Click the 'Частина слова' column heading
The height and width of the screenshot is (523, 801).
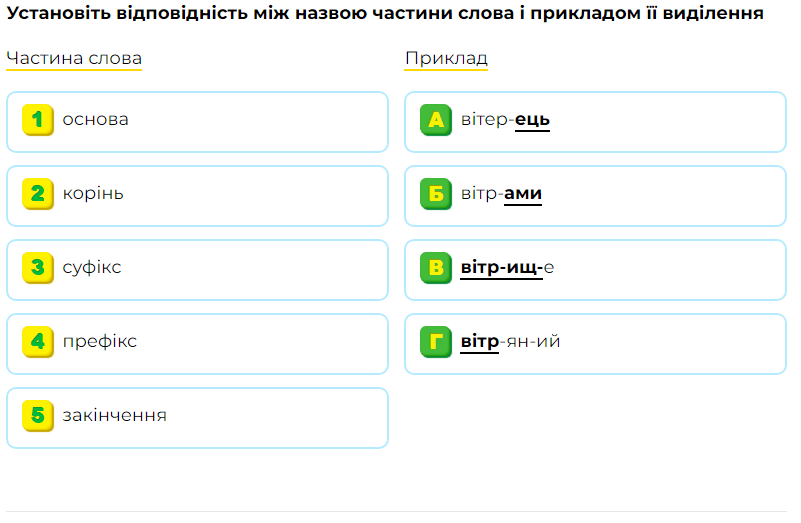pyautogui.click(x=74, y=58)
